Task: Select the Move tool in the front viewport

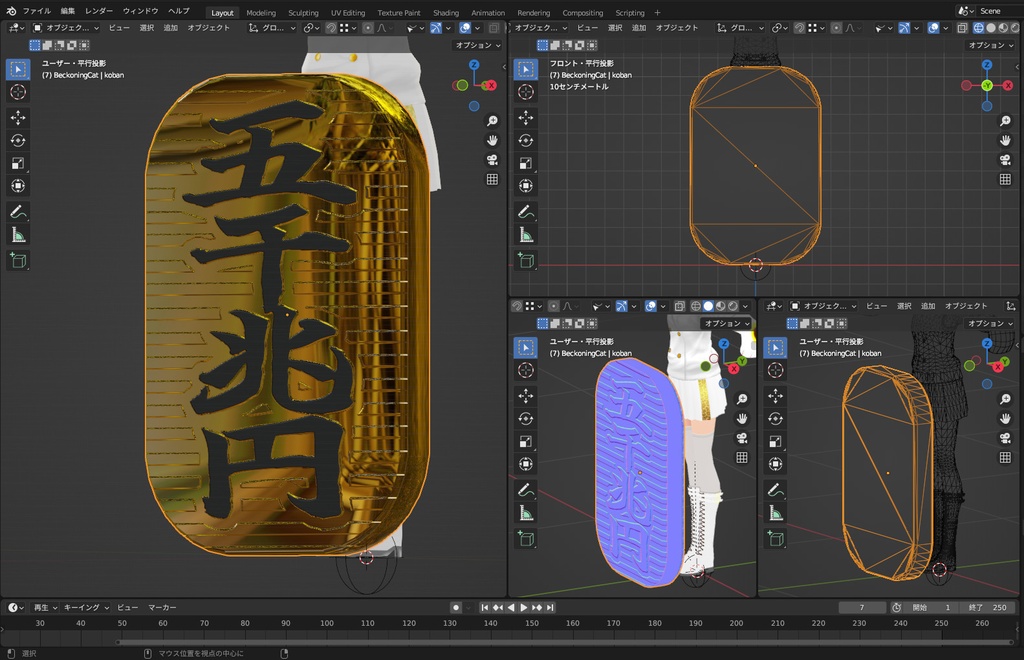Action: pyautogui.click(x=526, y=118)
